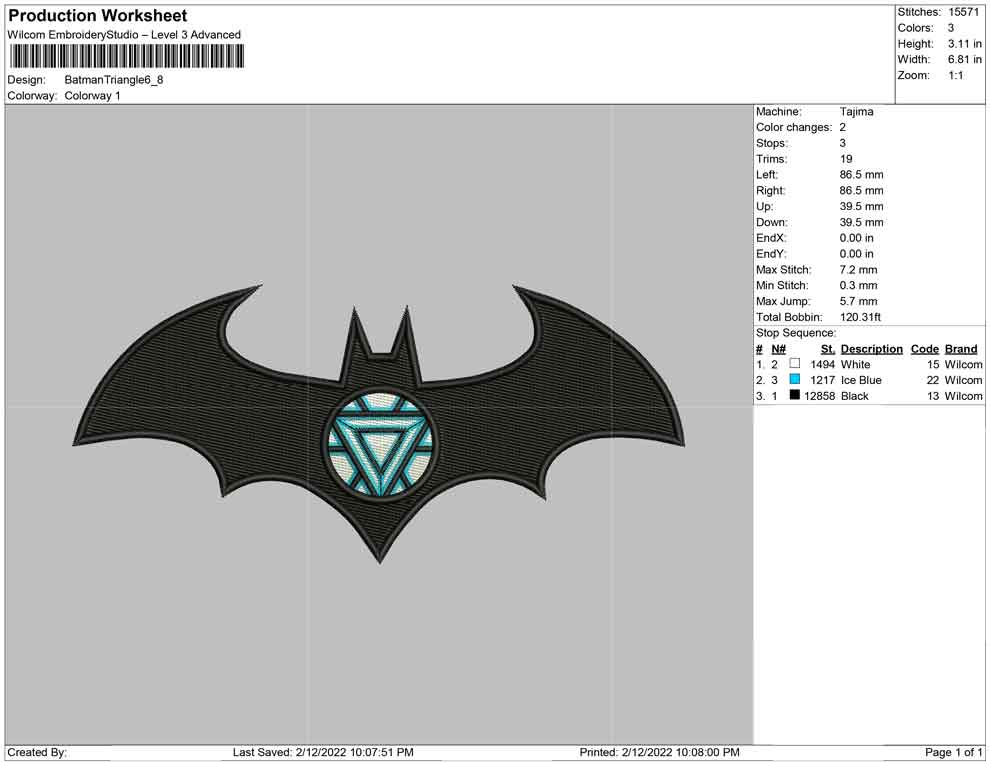Image resolution: width=990 pixels, height=762 pixels.
Task: Click the St. column header
Action: pos(827,349)
